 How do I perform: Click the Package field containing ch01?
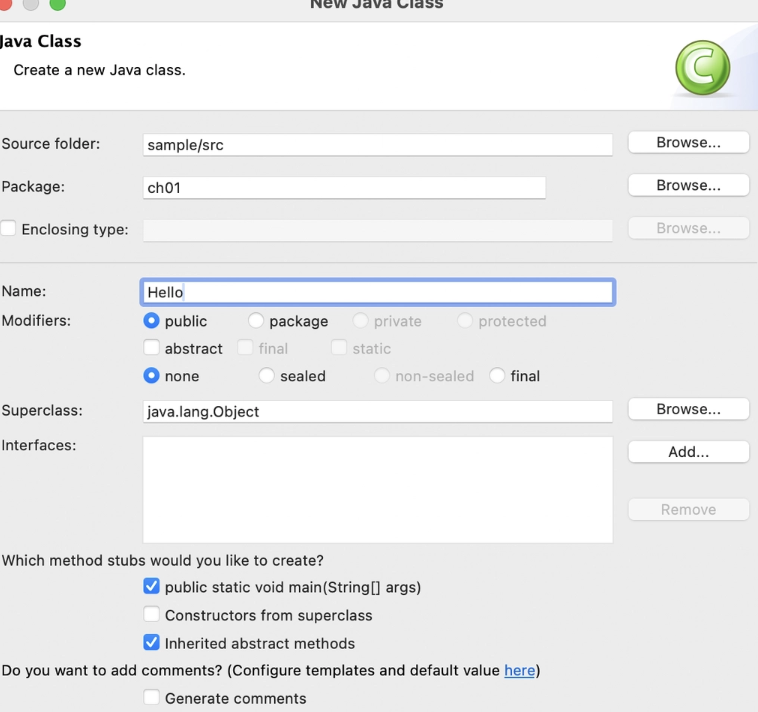tap(344, 188)
